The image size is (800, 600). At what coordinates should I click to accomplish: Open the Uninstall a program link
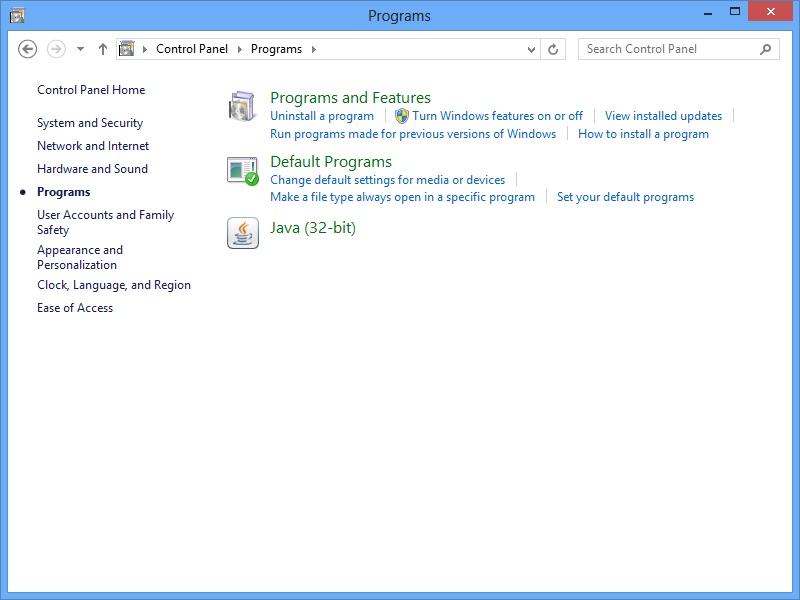coord(322,115)
